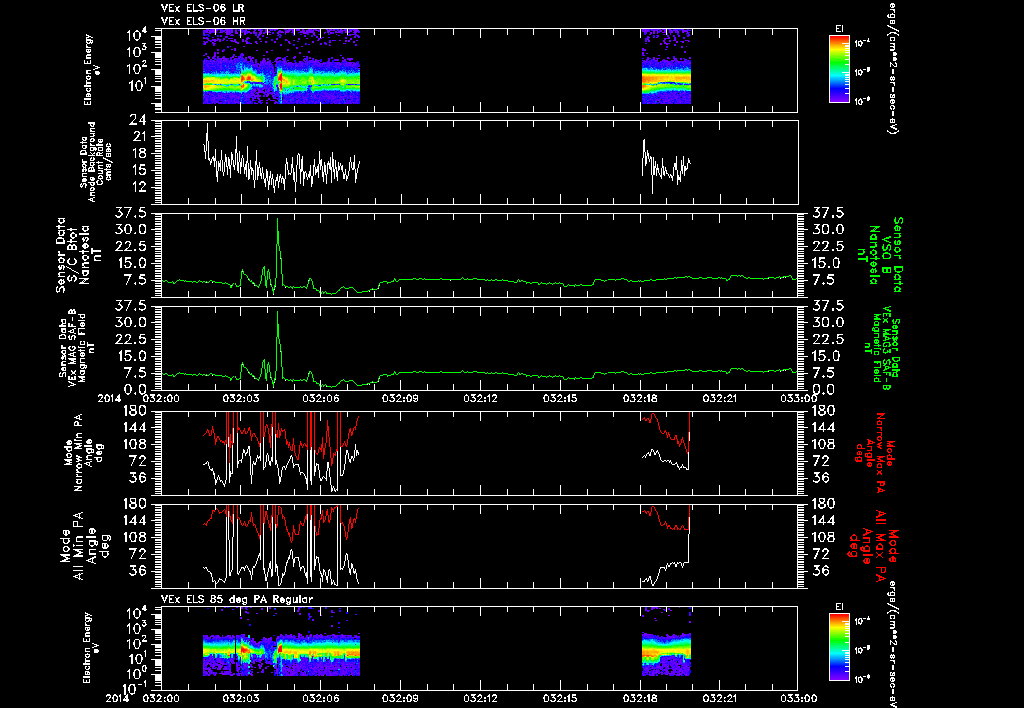The width and height of the screenshot is (1024, 708).
Task: Select the "032:21" time tick under the 85 deg PA spectrogram
Action: pyautogui.click(x=720, y=698)
